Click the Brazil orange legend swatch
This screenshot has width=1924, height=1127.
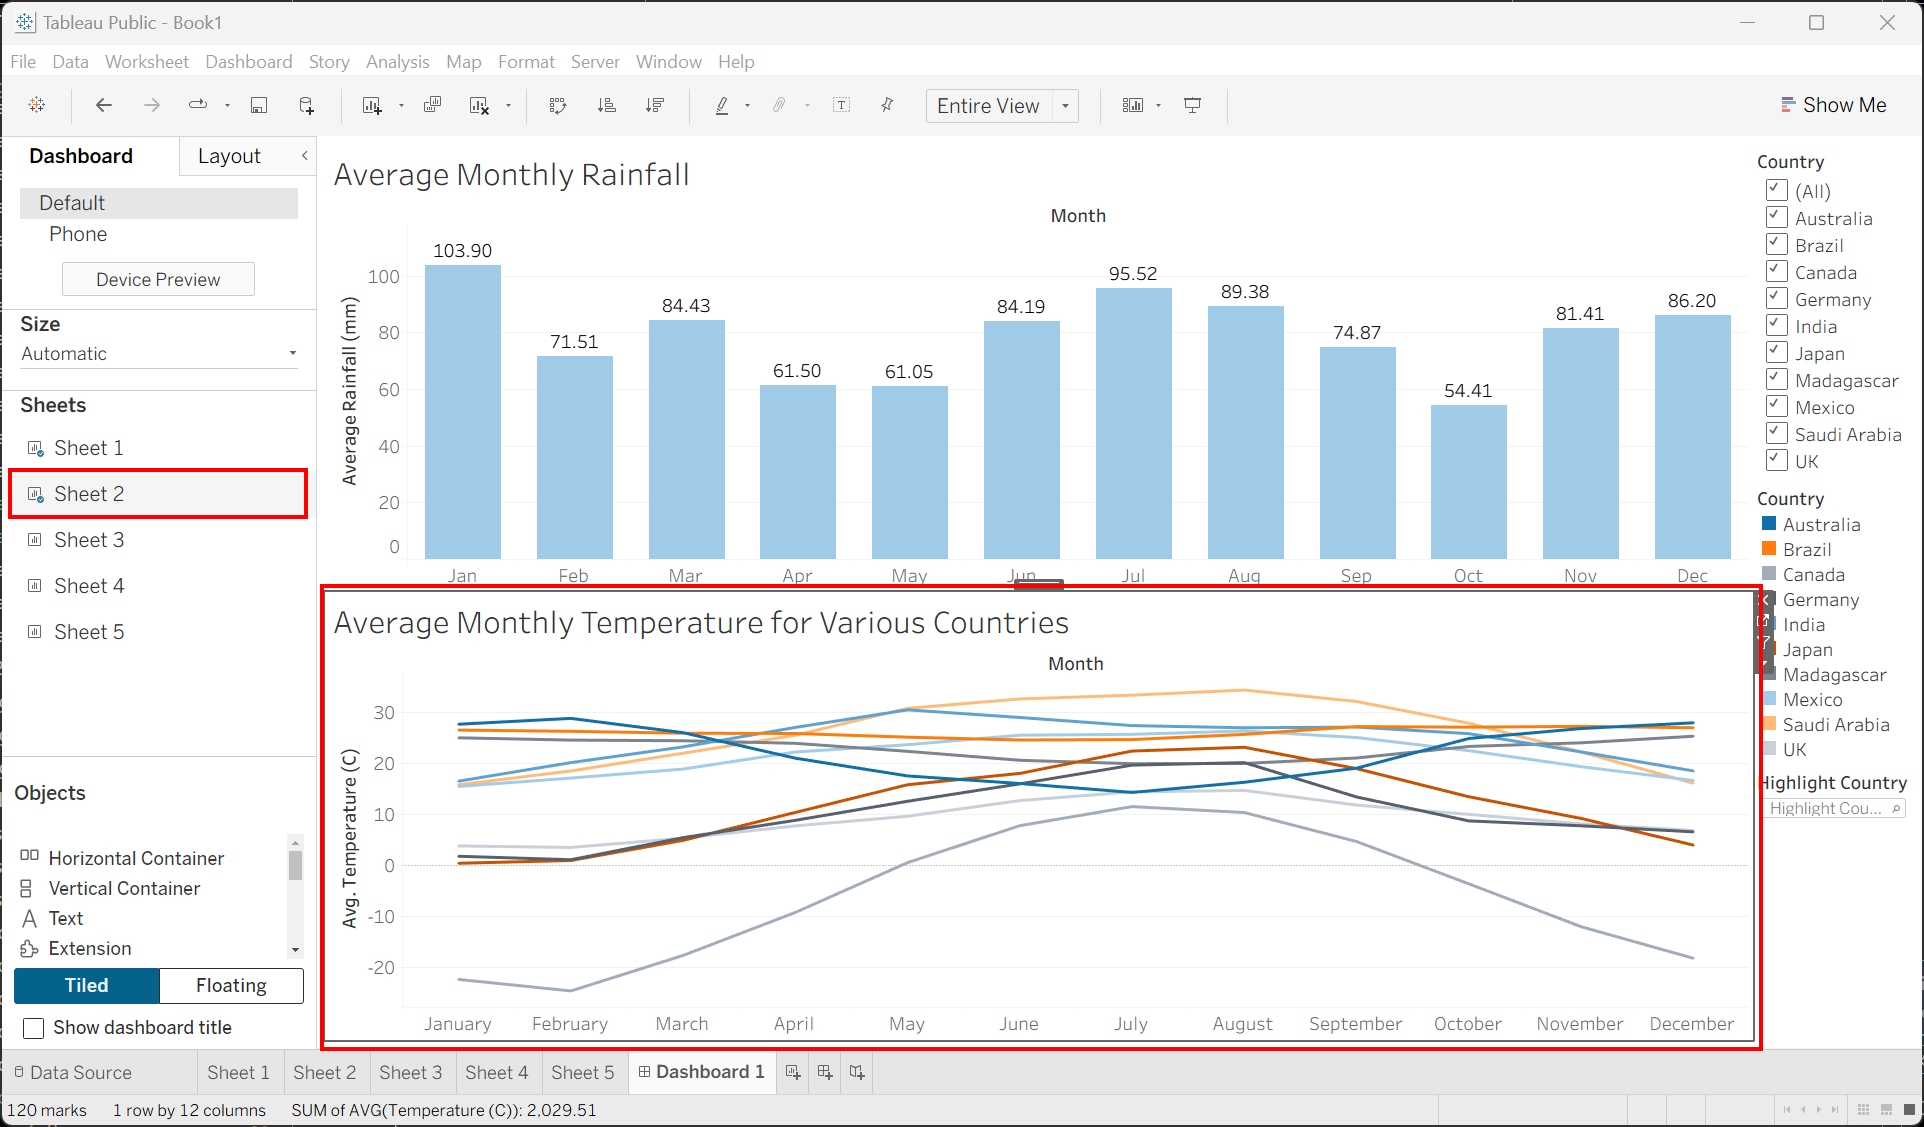[x=1769, y=548]
